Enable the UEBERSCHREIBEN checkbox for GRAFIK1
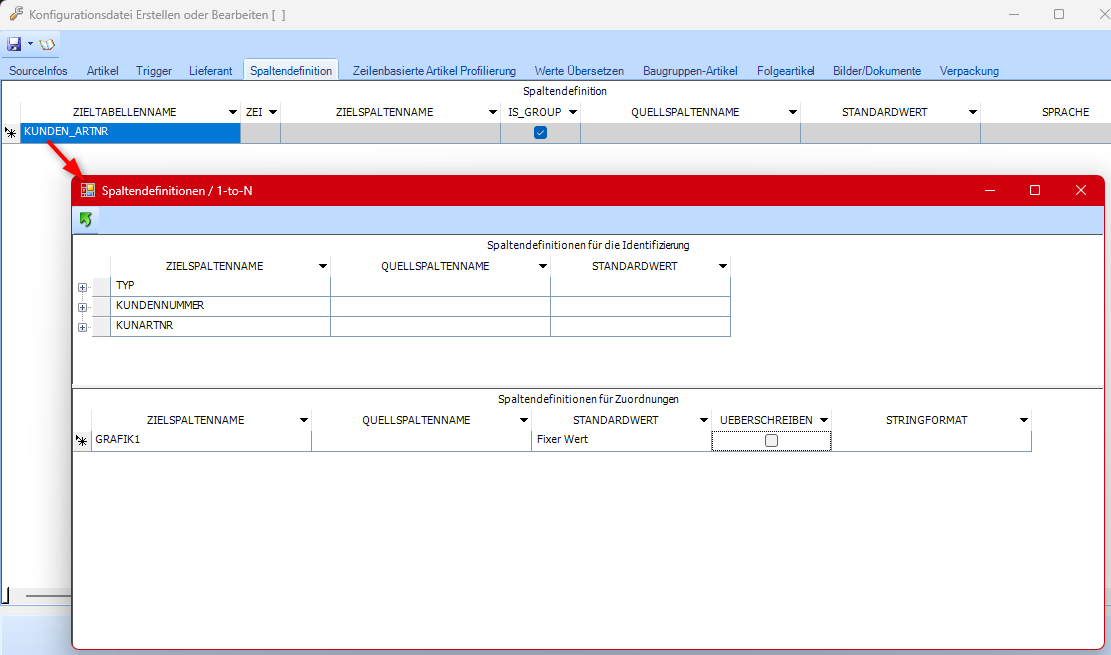This screenshot has height=655, width=1111. [x=771, y=440]
